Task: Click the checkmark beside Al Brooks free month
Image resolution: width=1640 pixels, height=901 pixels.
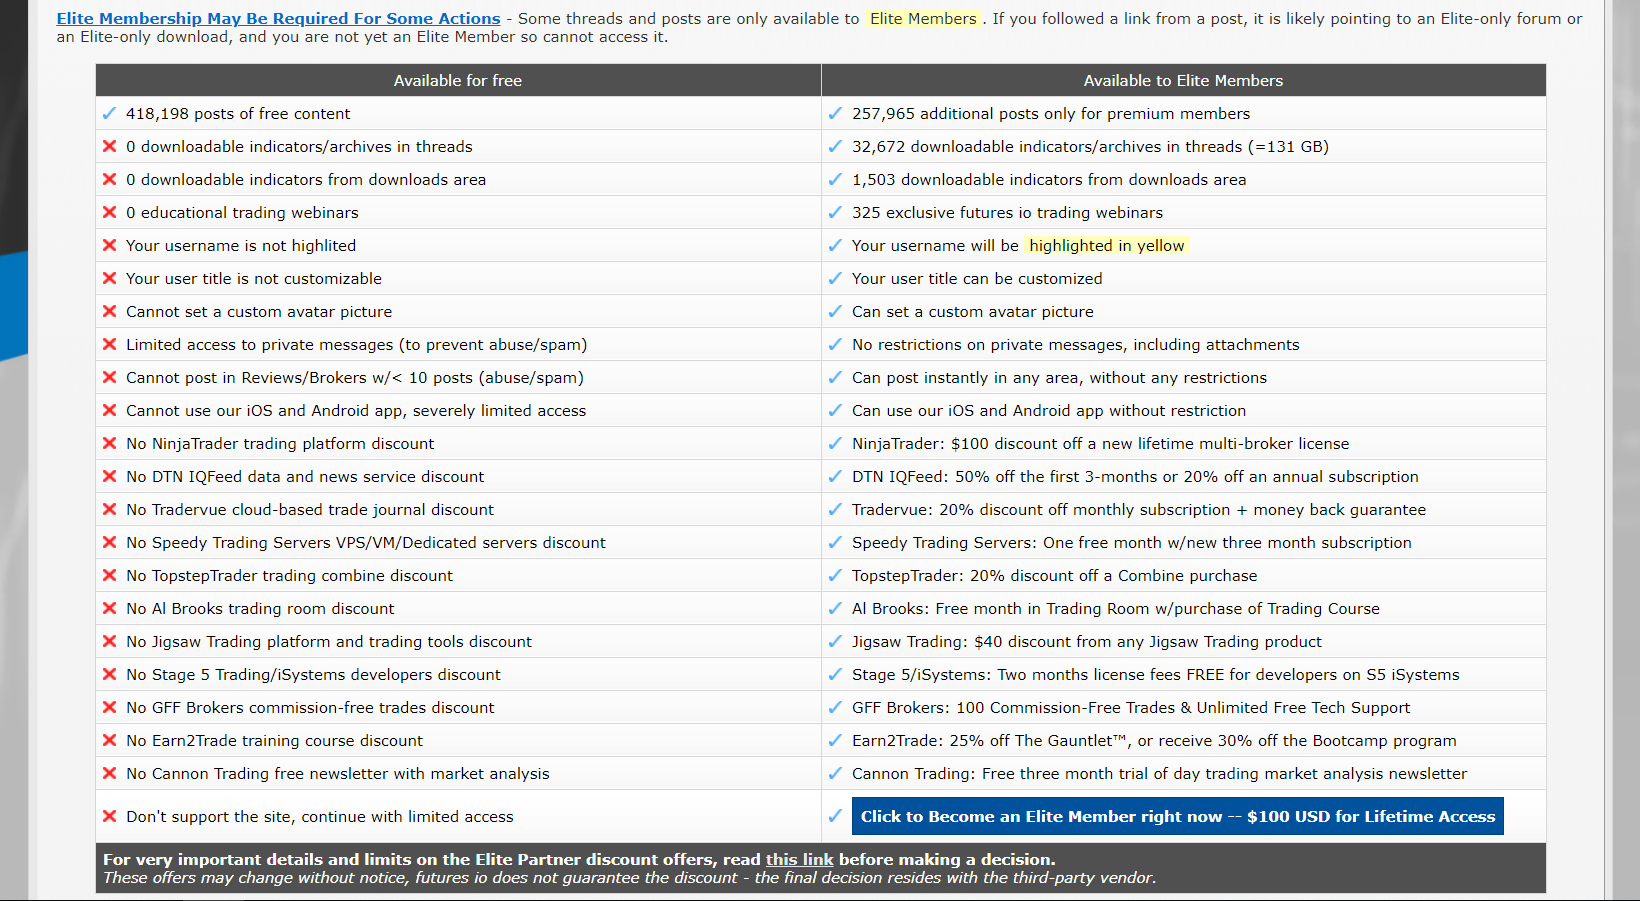Action: click(836, 608)
